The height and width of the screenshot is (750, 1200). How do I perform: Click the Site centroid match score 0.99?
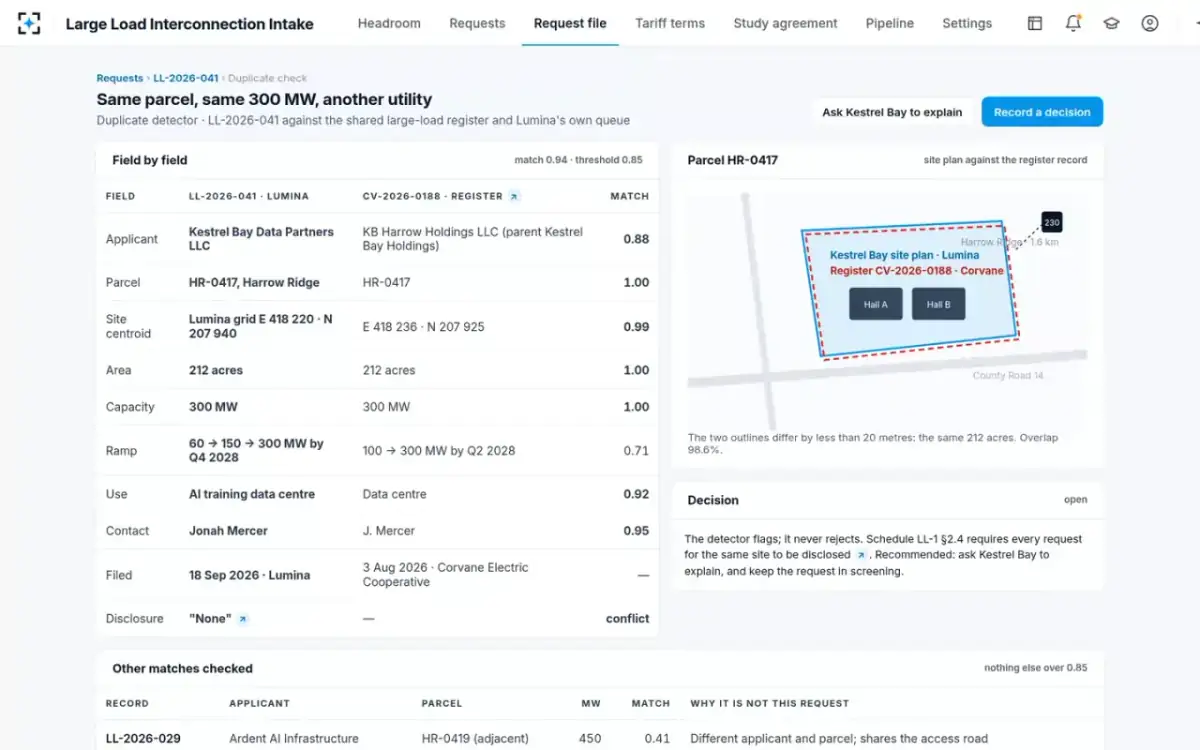coord(636,327)
